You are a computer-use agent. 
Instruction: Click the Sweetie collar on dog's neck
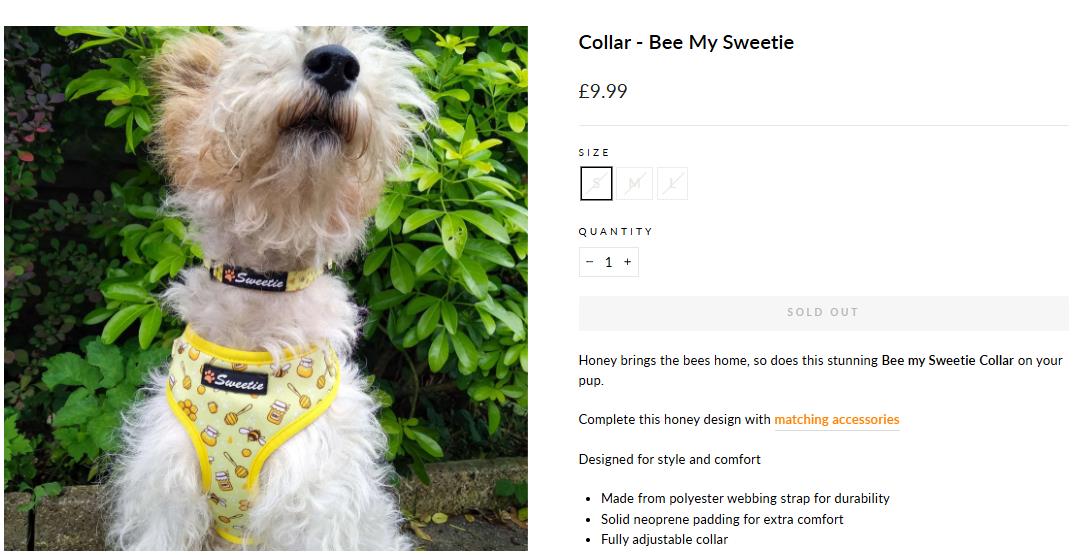[x=254, y=278]
